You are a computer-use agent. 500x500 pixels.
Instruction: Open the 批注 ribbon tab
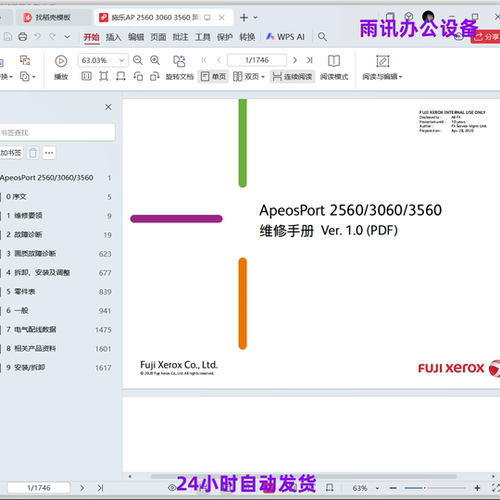point(180,37)
